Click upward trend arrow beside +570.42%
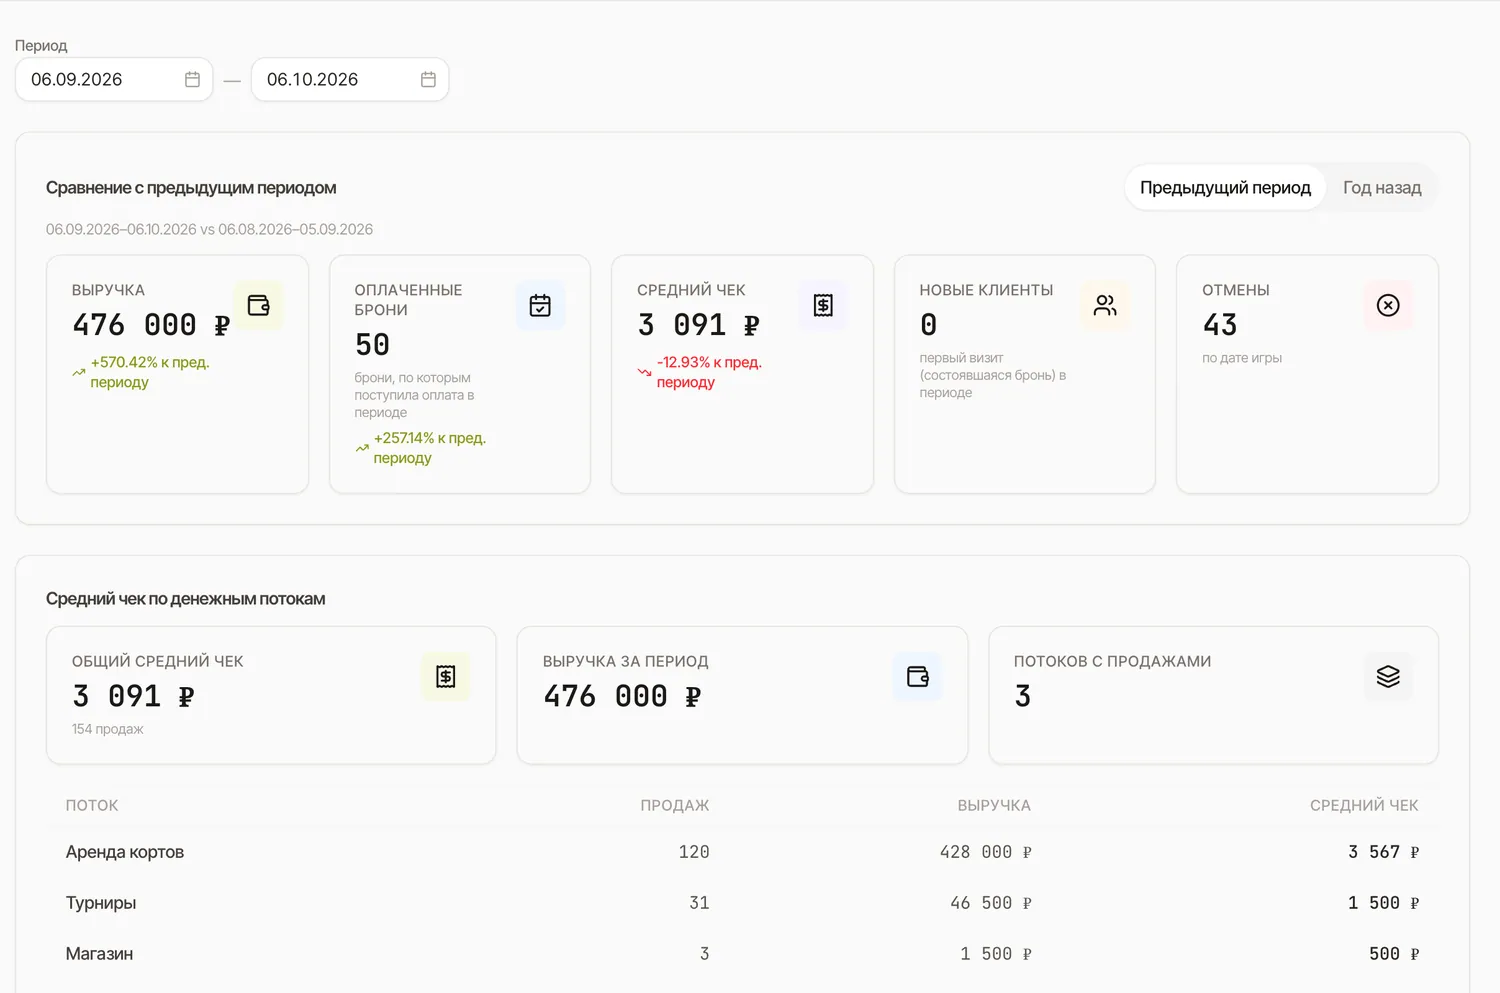This screenshot has width=1500, height=993. coord(78,372)
